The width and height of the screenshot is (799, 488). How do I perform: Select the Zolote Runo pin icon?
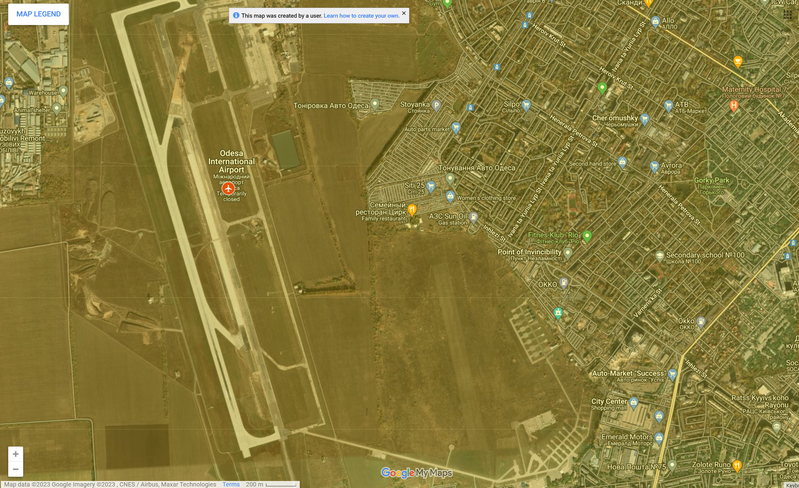point(737,465)
